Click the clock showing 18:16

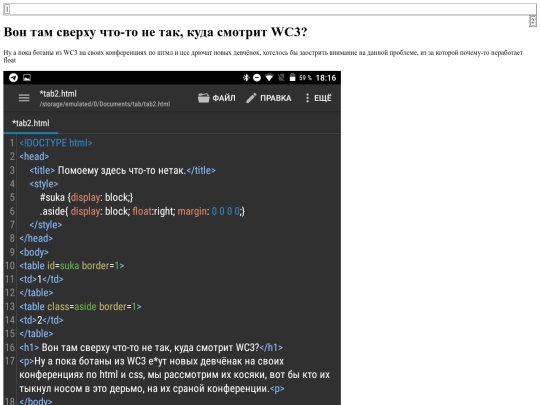(x=326, y=78)
